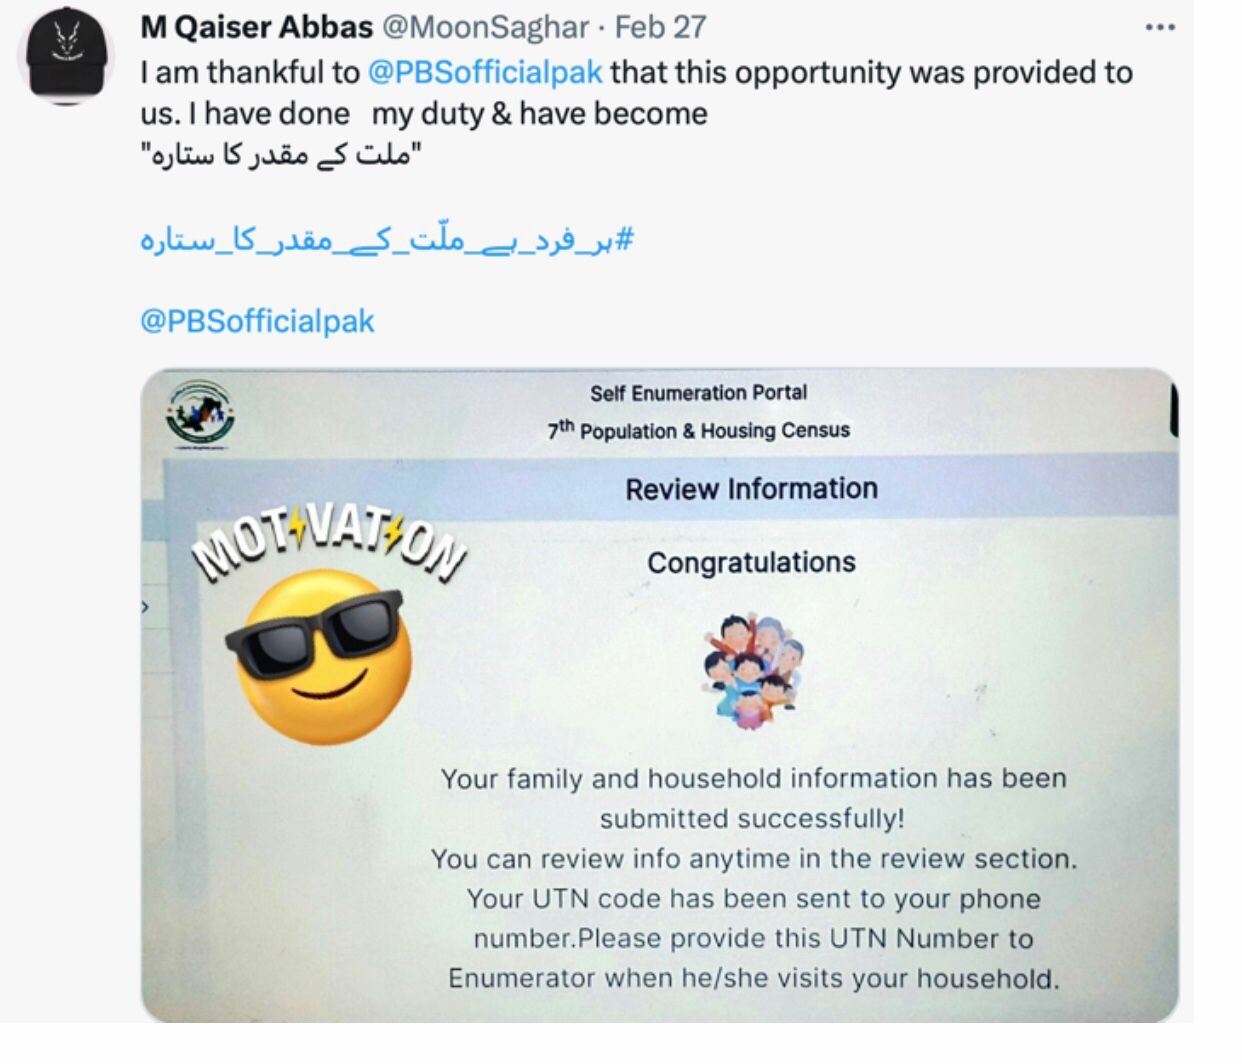The height and width of the screenshot is (1064, 1242).
Task: Click the Self Enumeration Portal title
Action: click(698, 393)
